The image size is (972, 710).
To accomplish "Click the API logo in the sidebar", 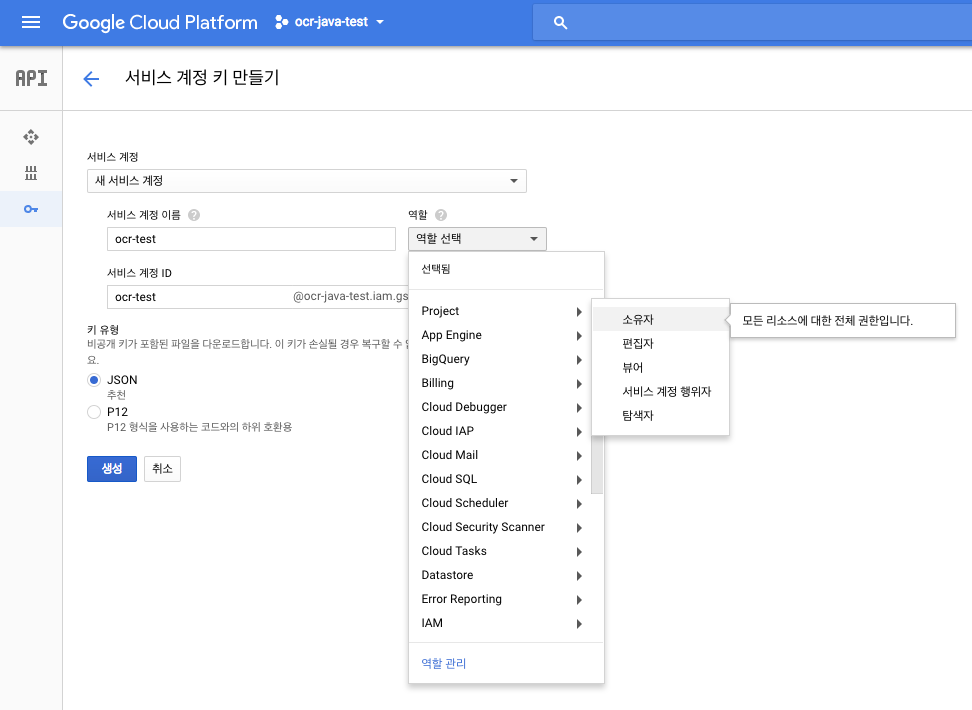I will tap(31, 78).
